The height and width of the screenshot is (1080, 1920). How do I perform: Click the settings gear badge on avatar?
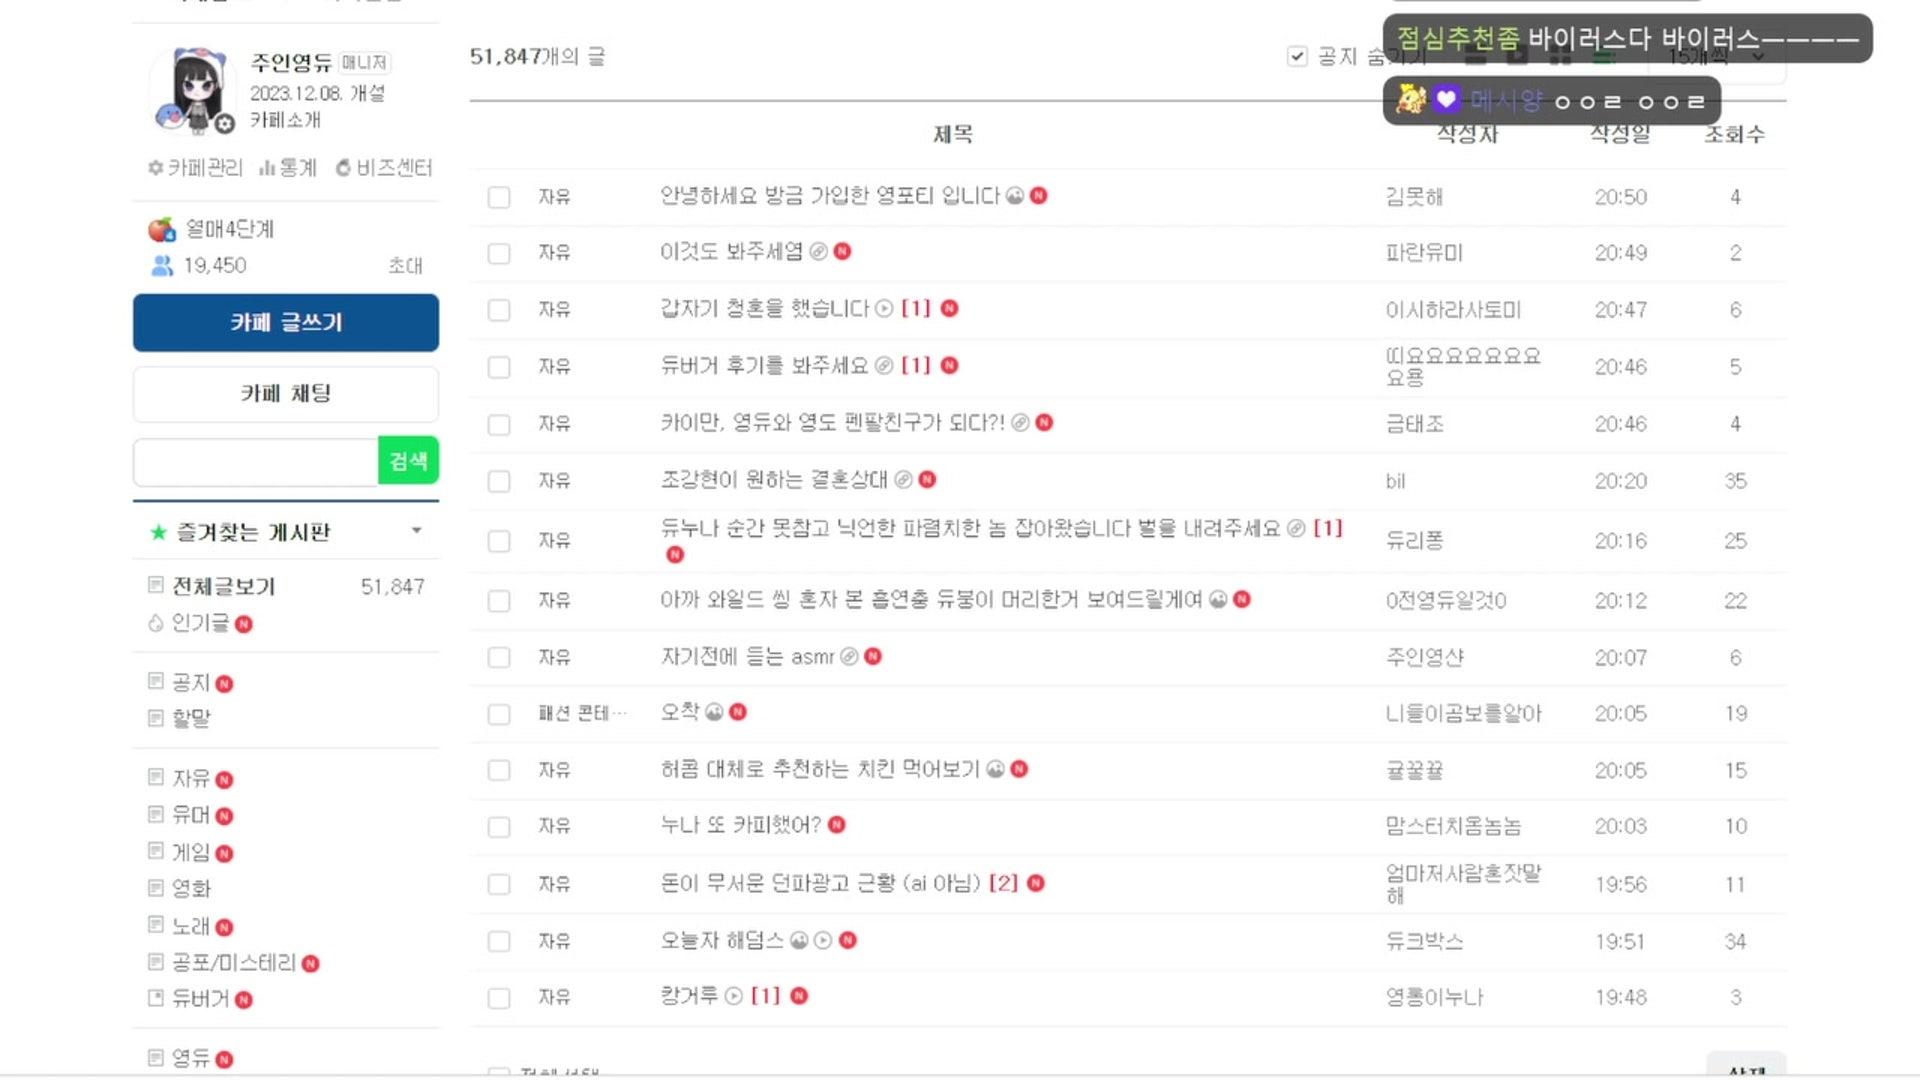tap(225, 124)
